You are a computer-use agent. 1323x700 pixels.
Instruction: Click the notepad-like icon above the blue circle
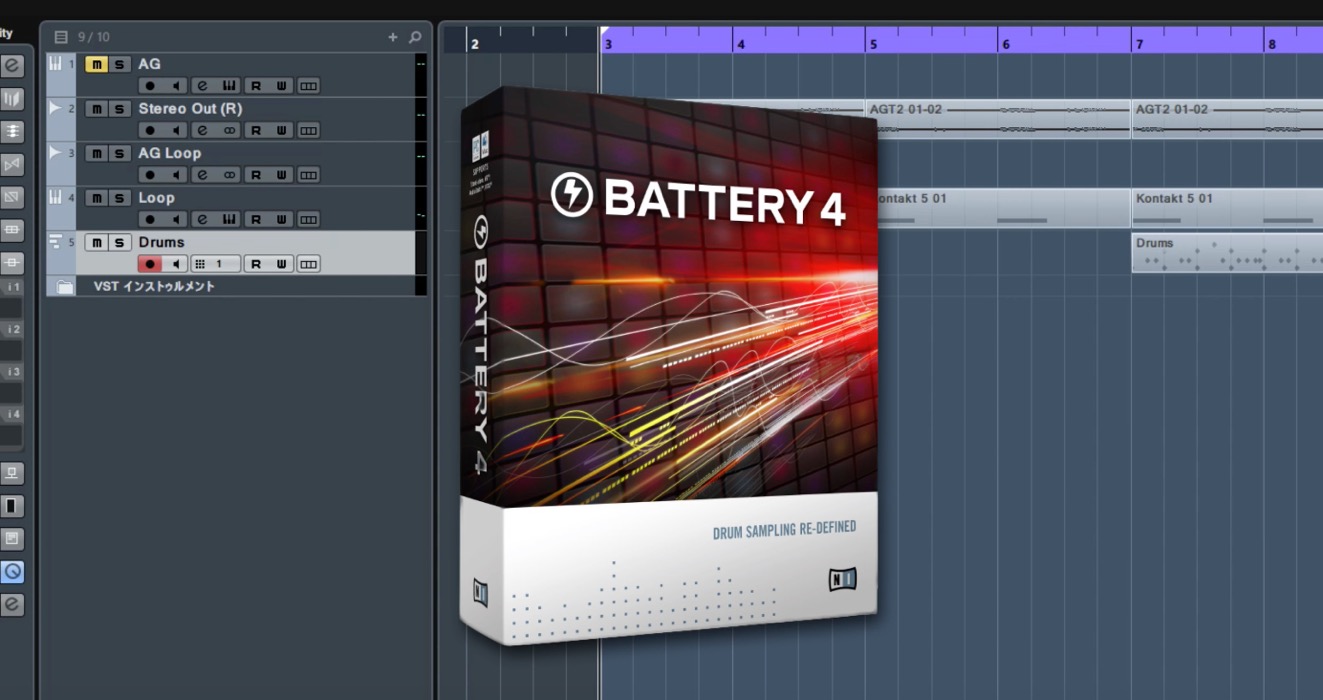click(x=12, y=539)
